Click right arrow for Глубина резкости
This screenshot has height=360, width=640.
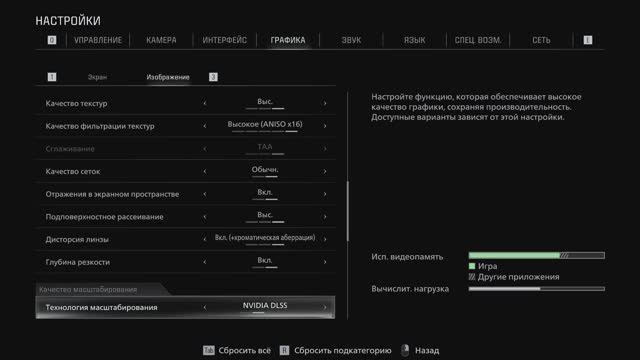325,262
